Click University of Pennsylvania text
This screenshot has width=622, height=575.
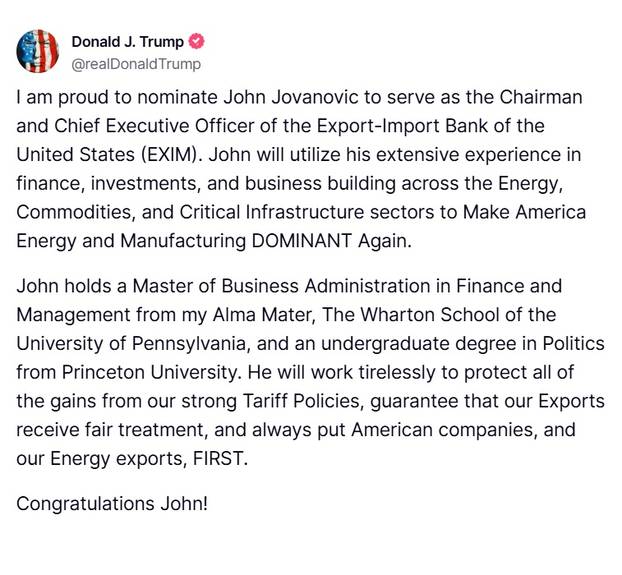[x=133, y=344]
